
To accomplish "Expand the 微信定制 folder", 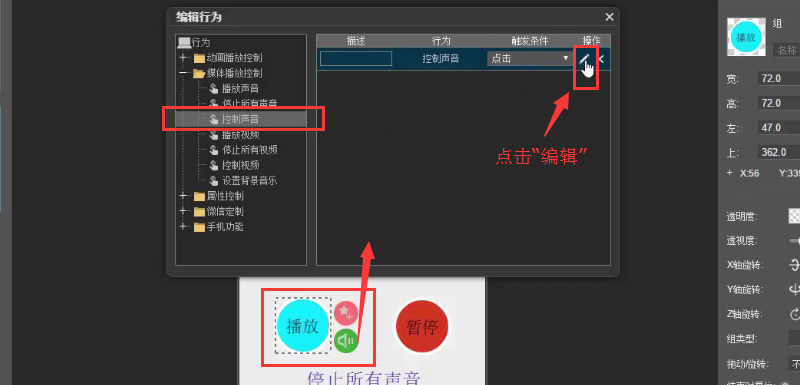I will (x=184, y=212).
